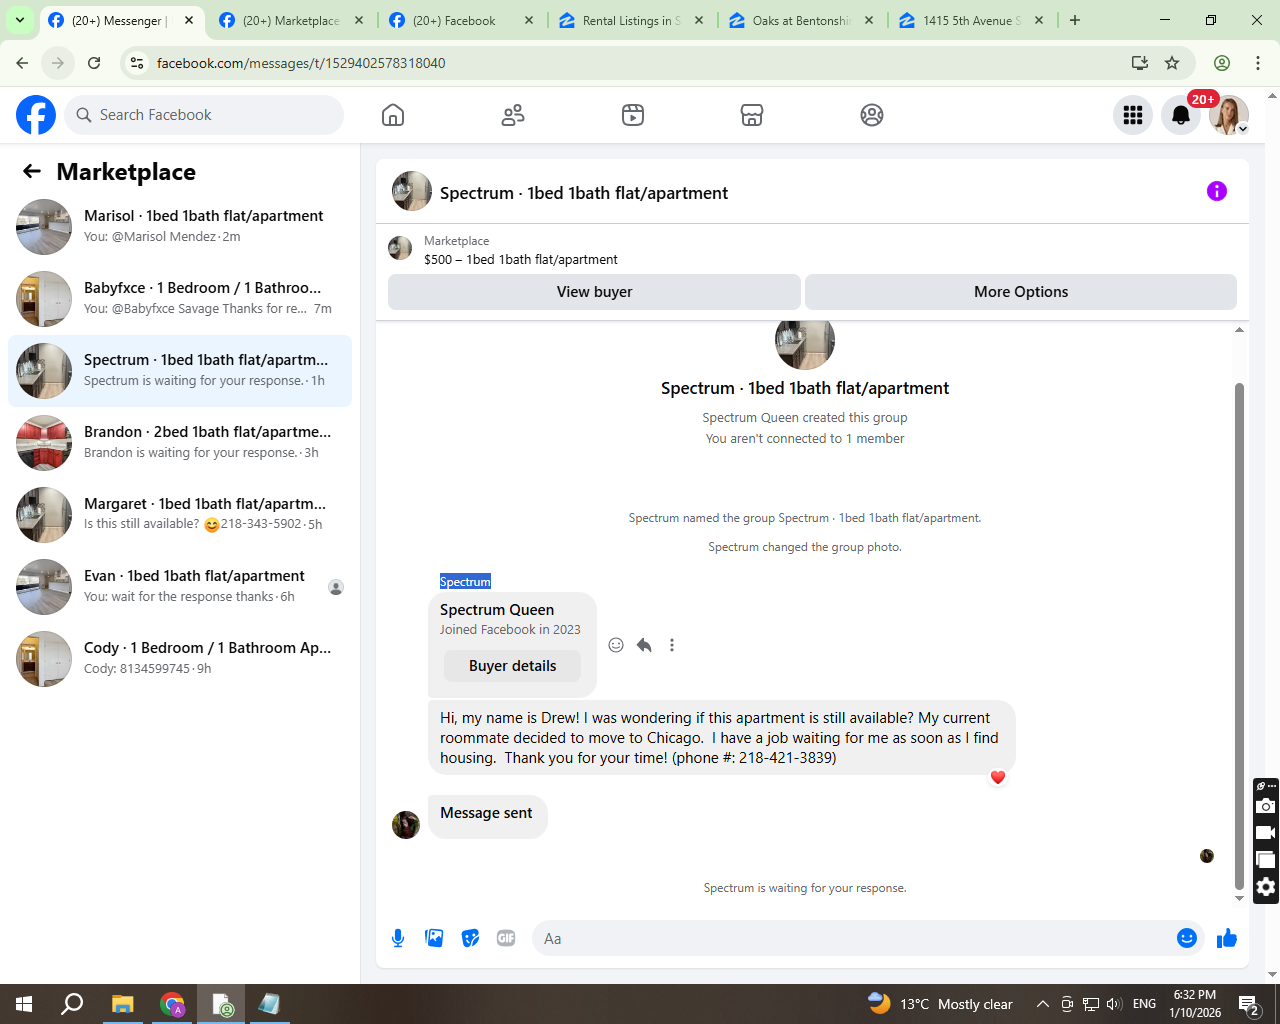
Task: Open the Spectrum group photo in chat
Action: click(805, 343)
